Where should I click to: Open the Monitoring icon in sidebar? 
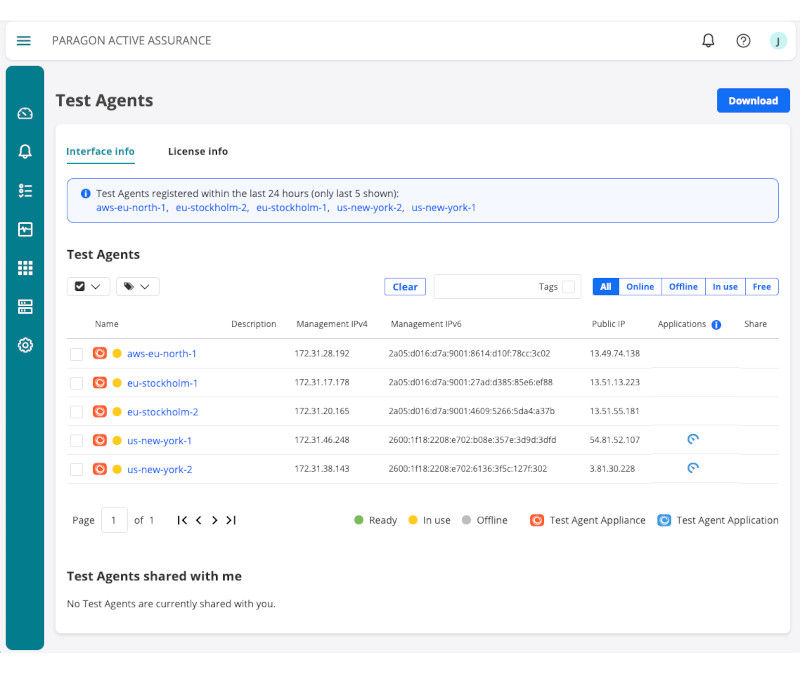click(25, 228)
